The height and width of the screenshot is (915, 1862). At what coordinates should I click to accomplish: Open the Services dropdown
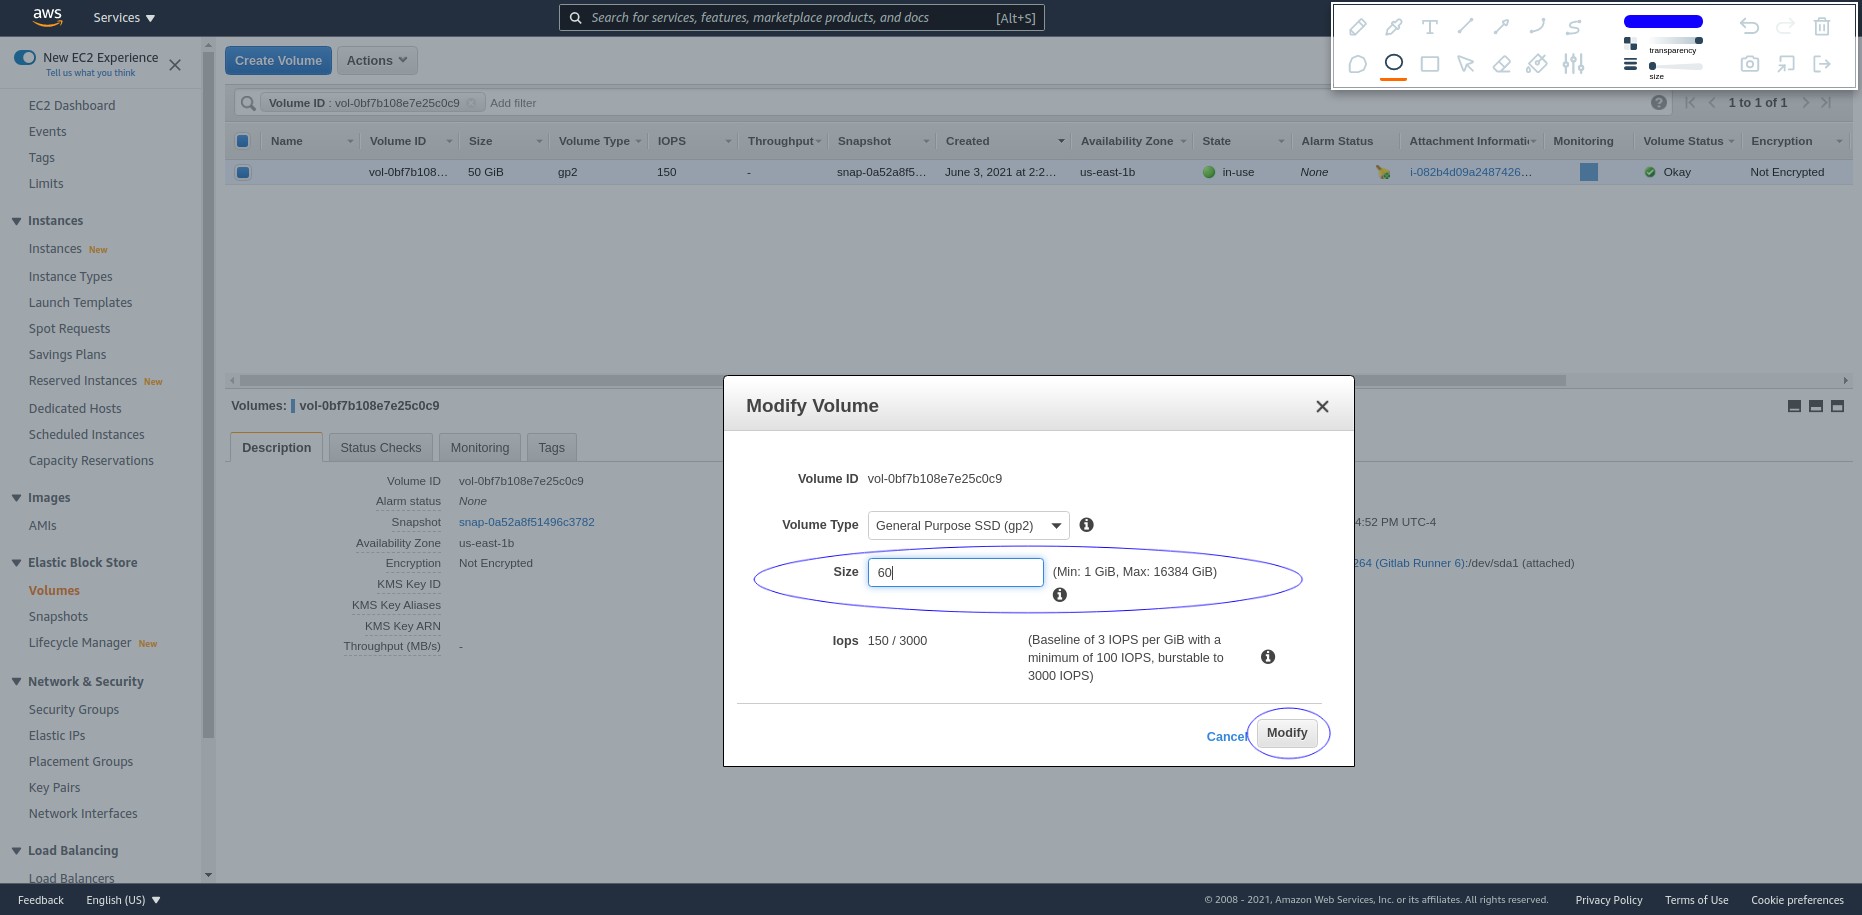click(x=124, y=18)
